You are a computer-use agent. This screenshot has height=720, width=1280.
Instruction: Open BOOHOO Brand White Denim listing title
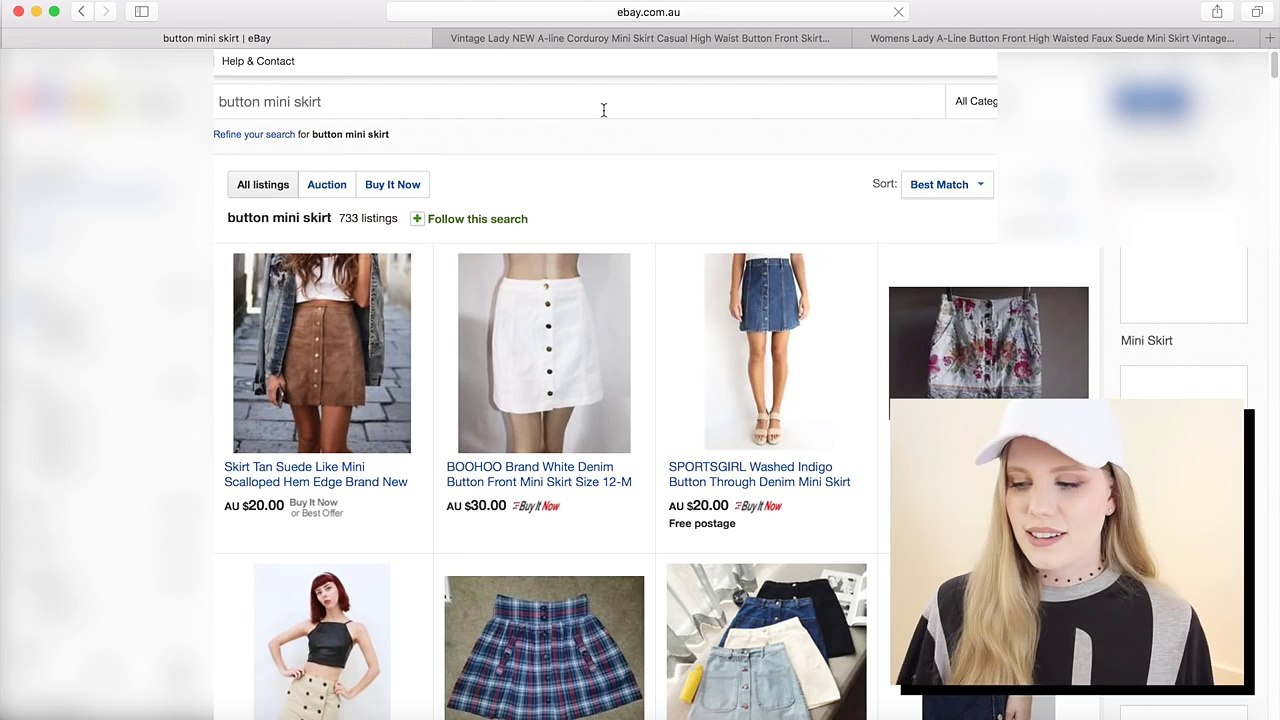(x=539, y=474)
